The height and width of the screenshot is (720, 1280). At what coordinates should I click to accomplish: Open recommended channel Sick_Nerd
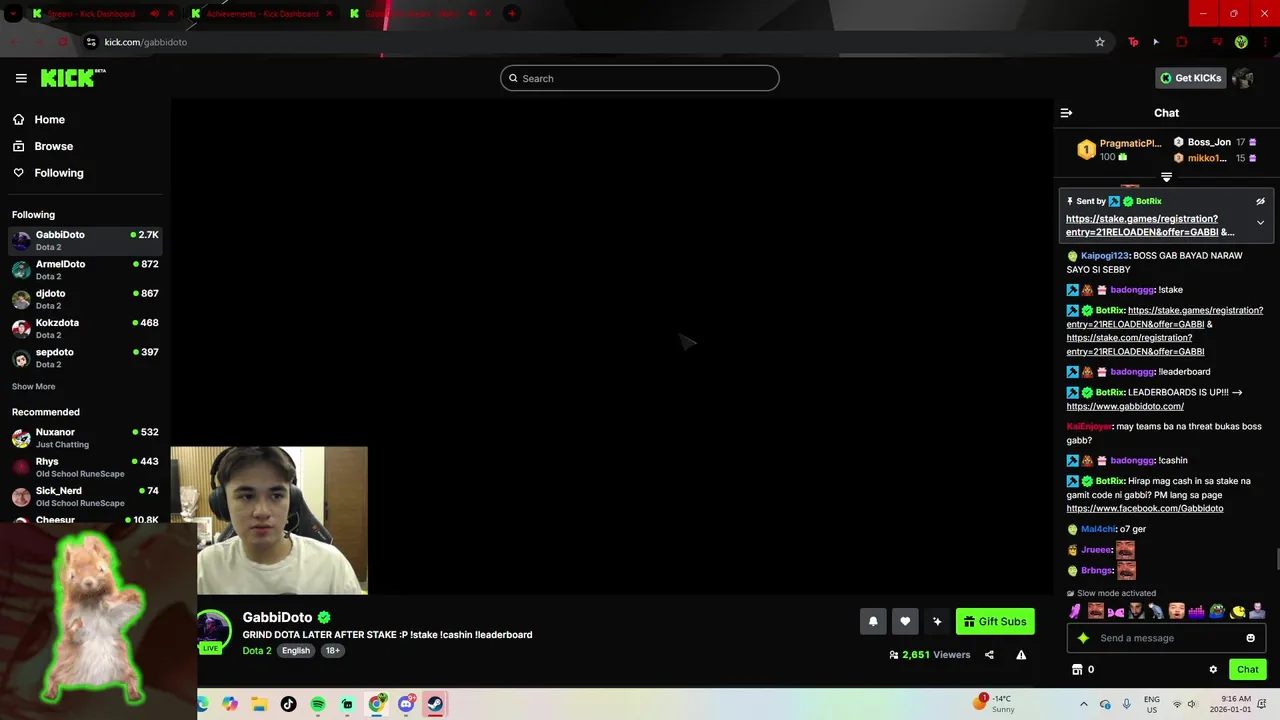(x=85, y=496)
